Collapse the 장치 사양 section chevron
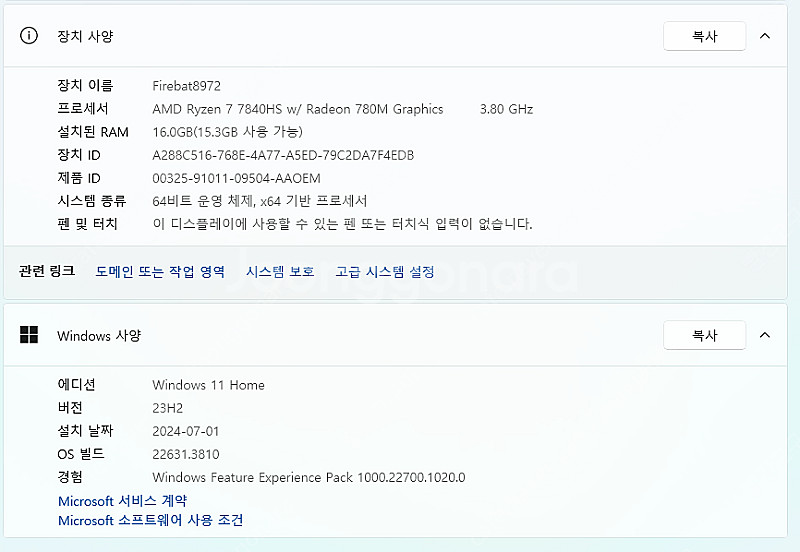The width and height of the screenshot is (800, 552). [765, 36]
